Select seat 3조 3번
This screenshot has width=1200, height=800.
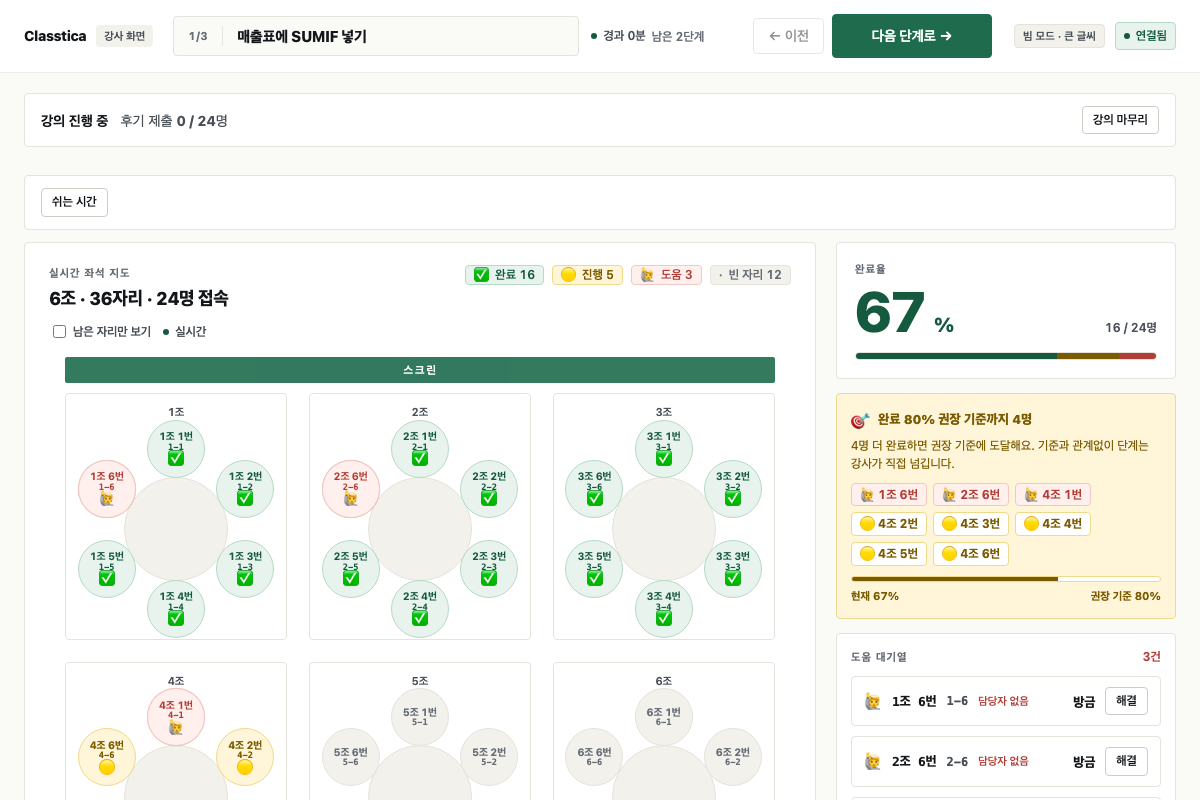733,569
